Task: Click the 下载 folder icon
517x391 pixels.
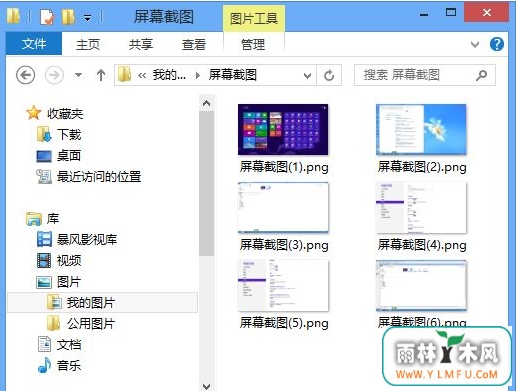Action: 44,134
